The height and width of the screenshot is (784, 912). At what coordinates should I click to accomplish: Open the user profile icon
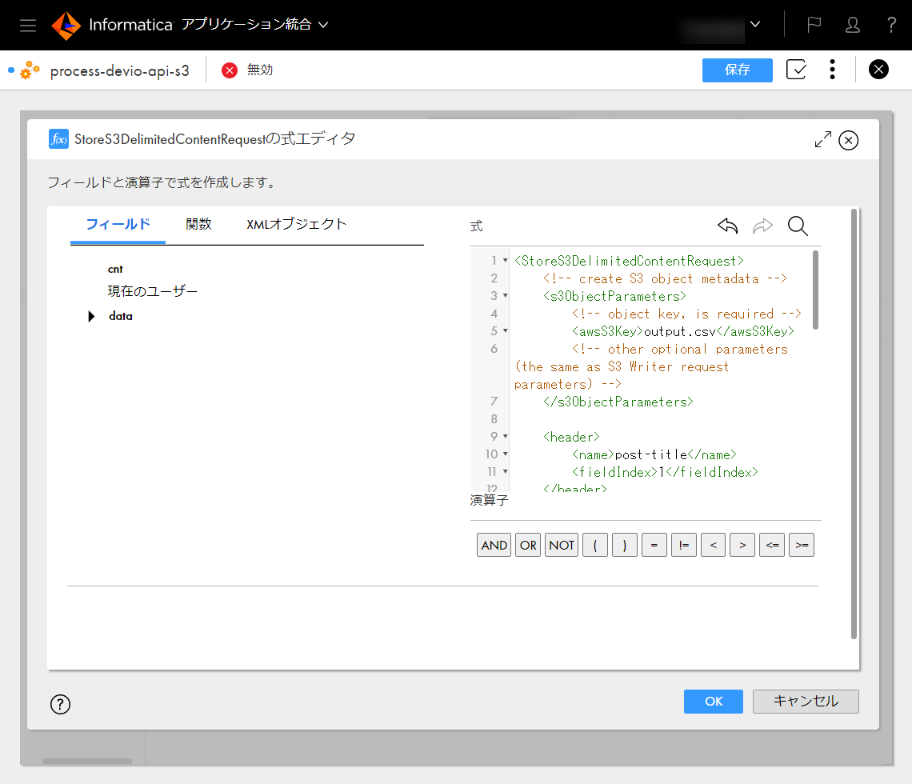pyautogui.click(x=852, y=25)
